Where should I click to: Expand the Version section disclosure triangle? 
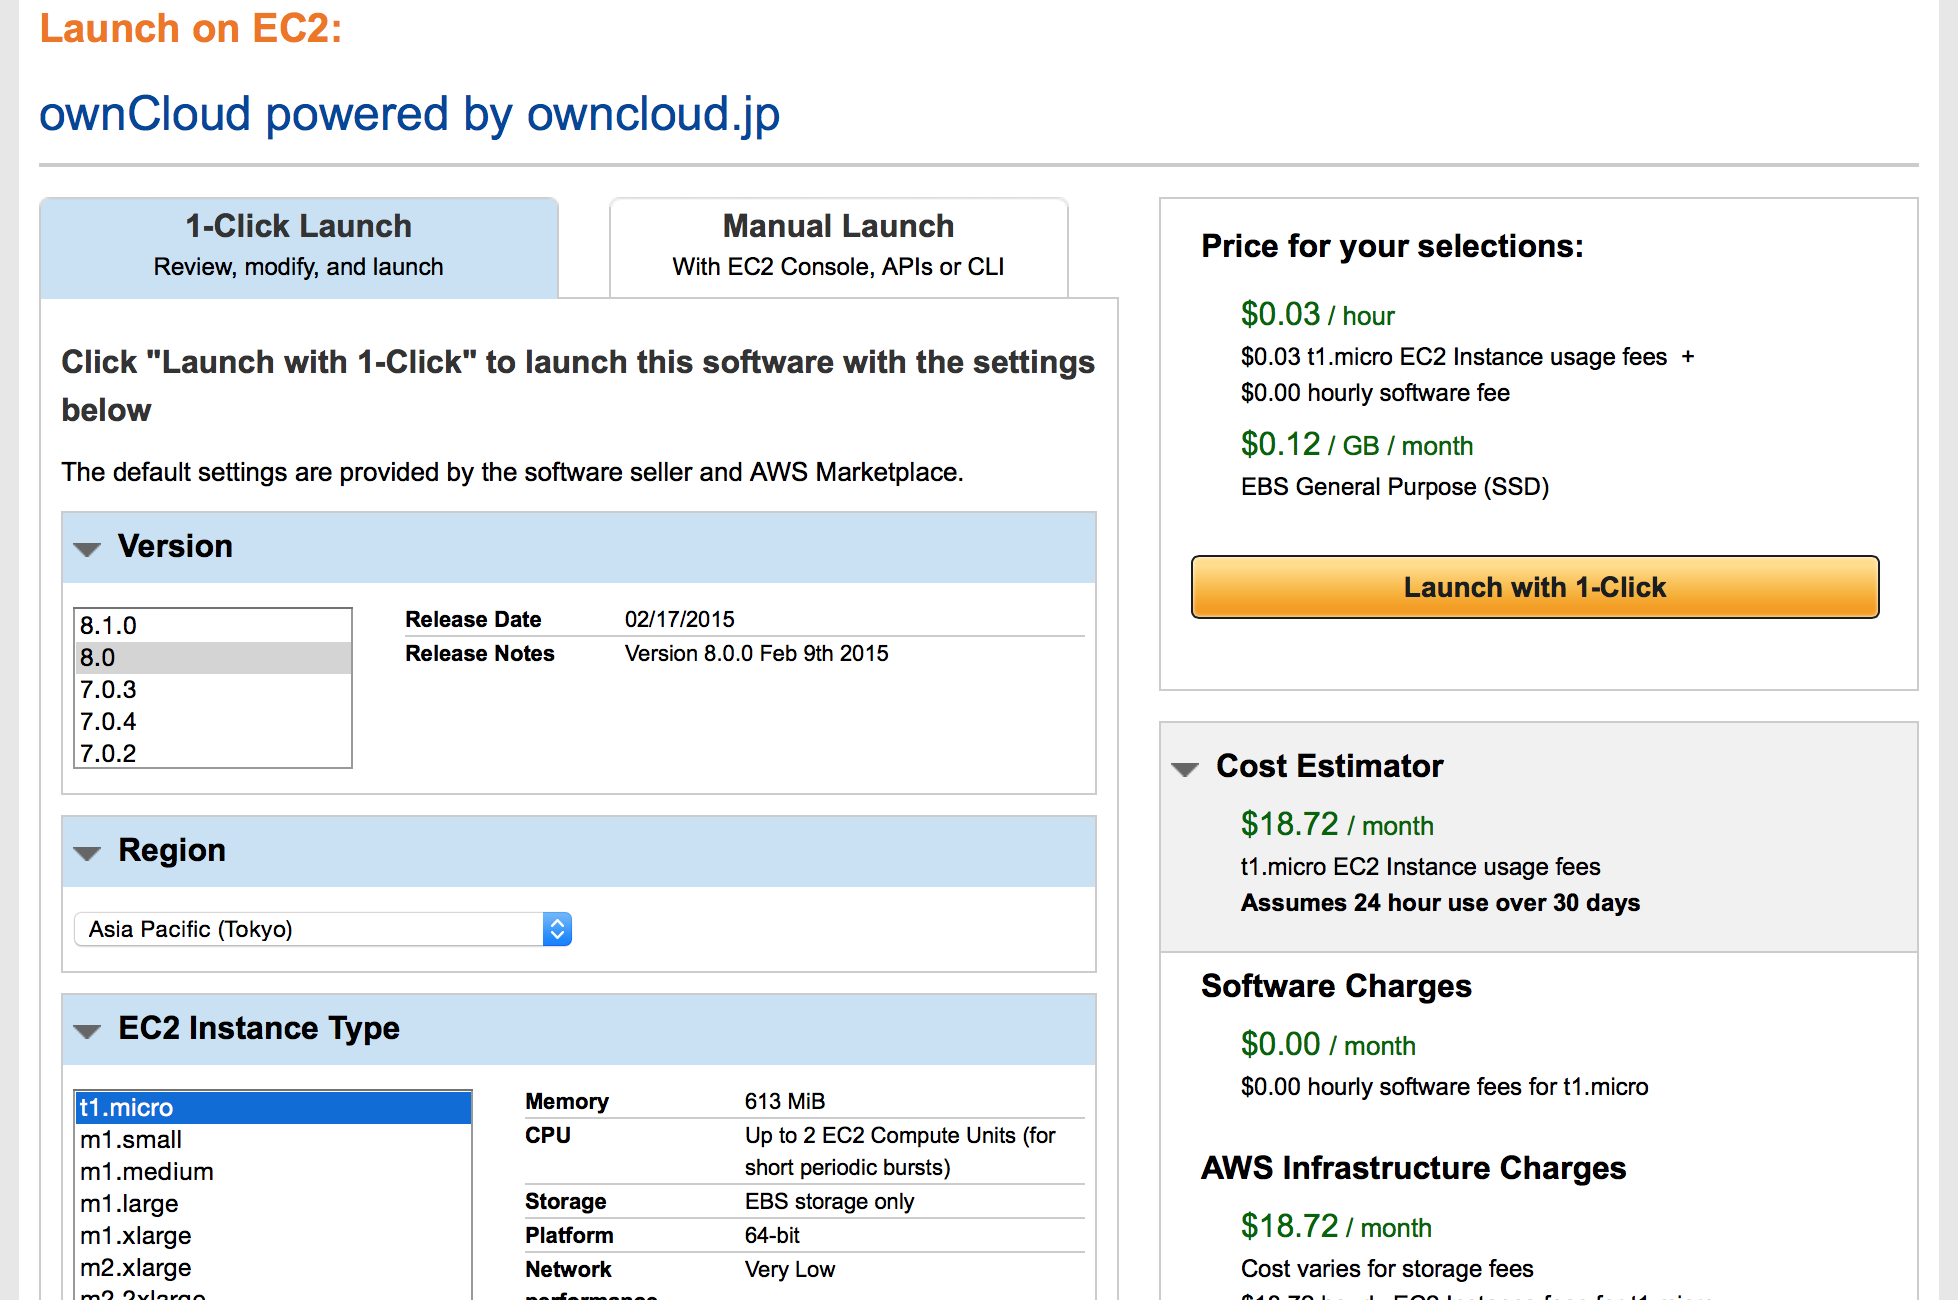click(x=88, y=549)
